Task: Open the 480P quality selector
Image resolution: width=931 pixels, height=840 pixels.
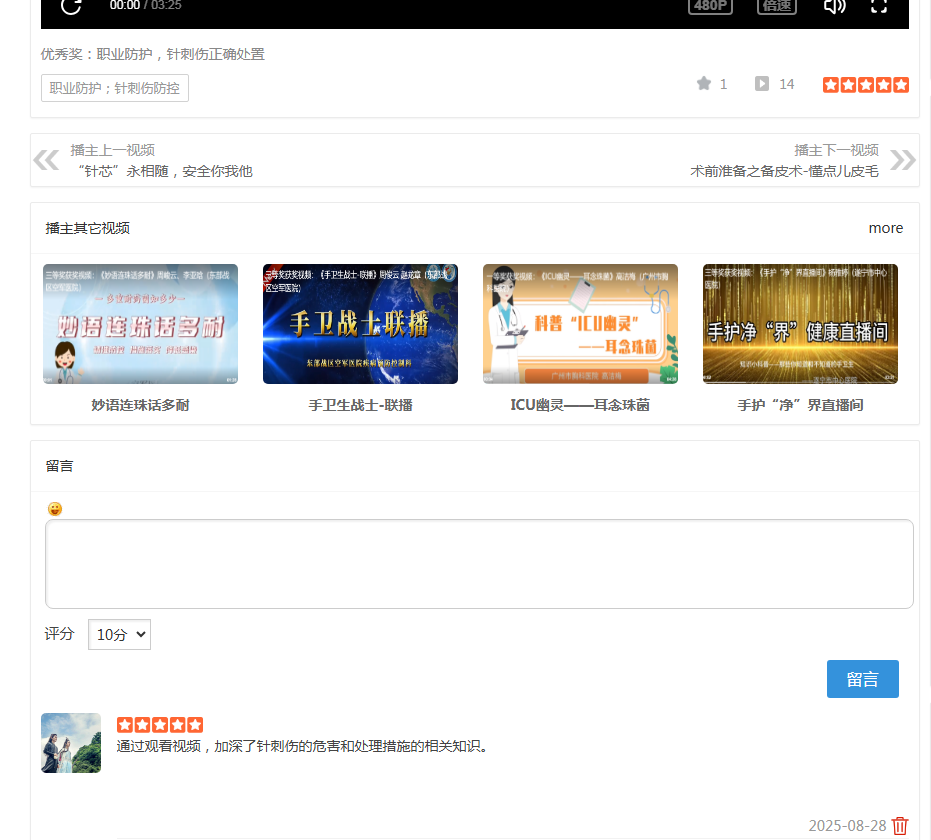Action: (710, 6)
